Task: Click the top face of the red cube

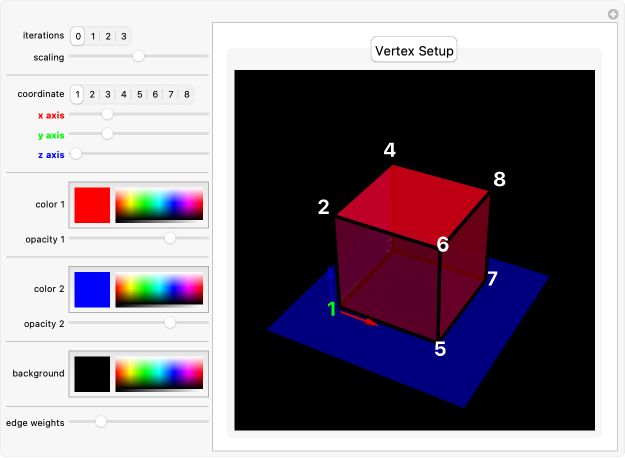Action: (413, 205)
